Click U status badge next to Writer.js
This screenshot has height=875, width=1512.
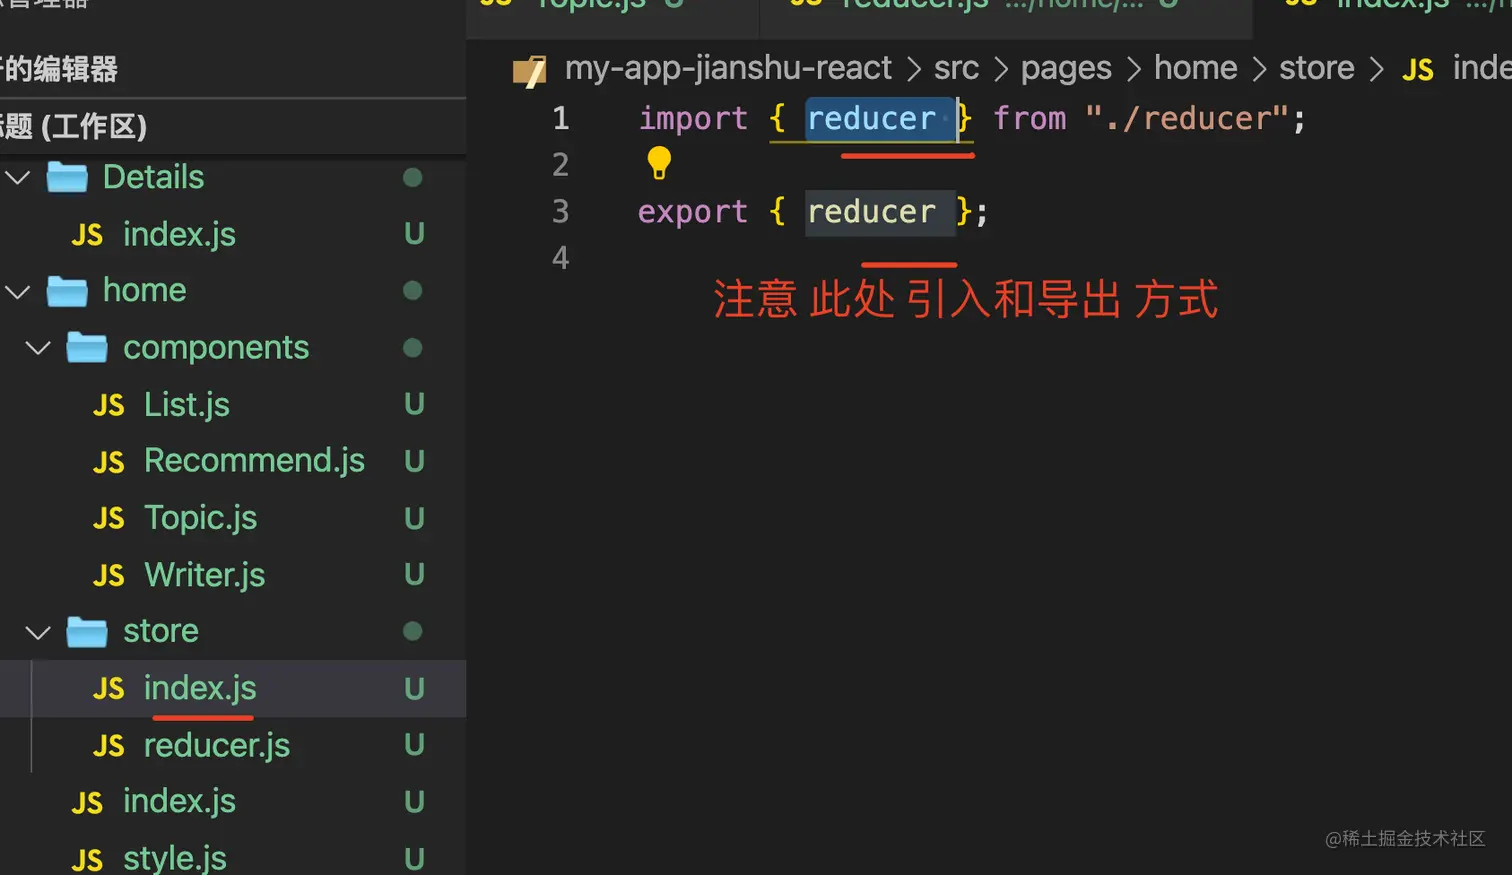point(414,575)
